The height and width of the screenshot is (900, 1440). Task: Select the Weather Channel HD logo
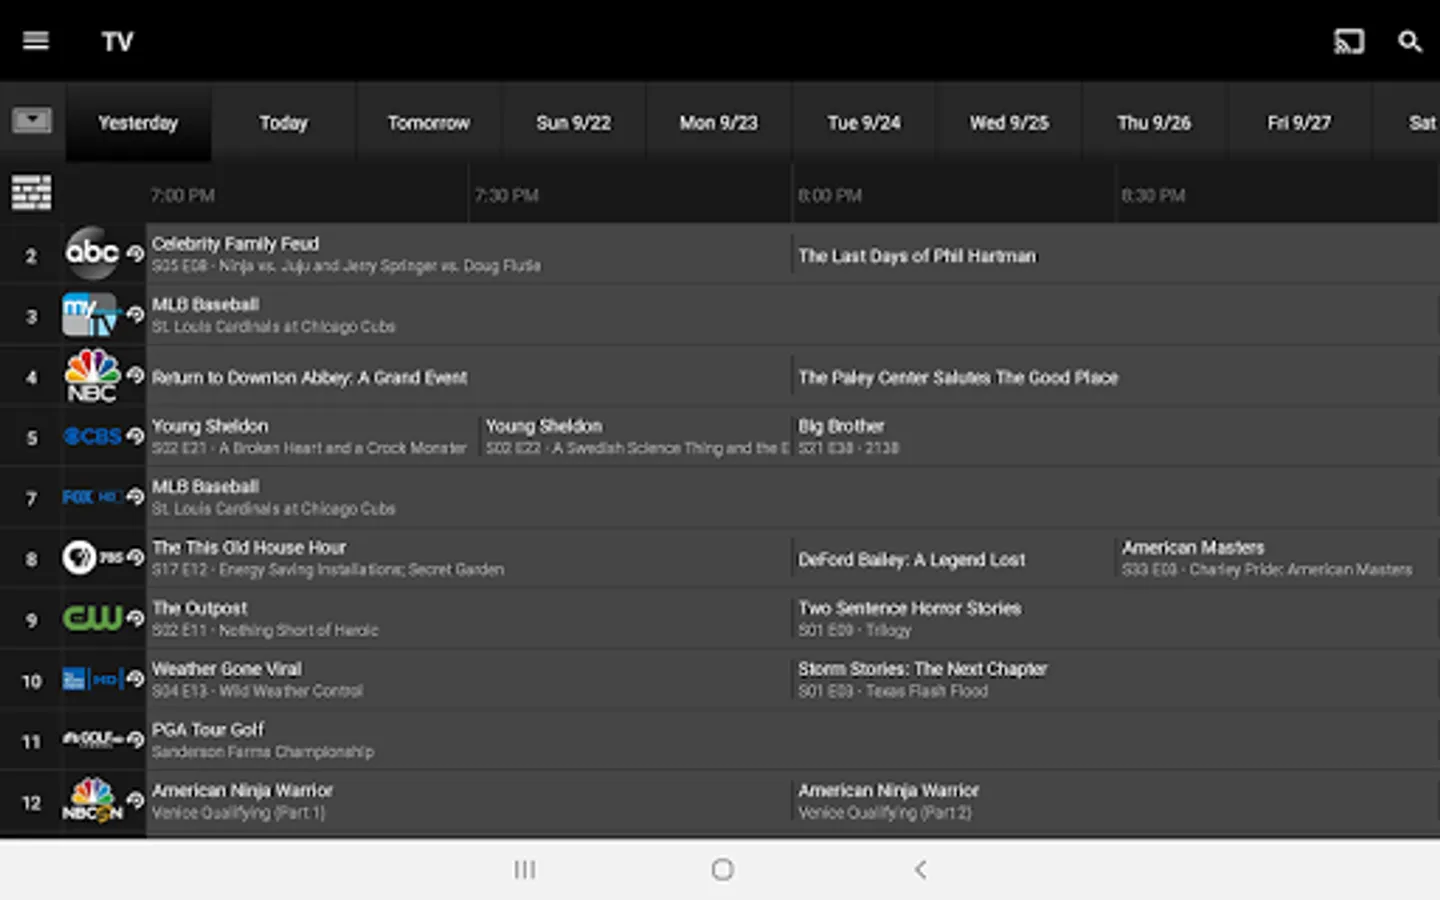(92, 679)
